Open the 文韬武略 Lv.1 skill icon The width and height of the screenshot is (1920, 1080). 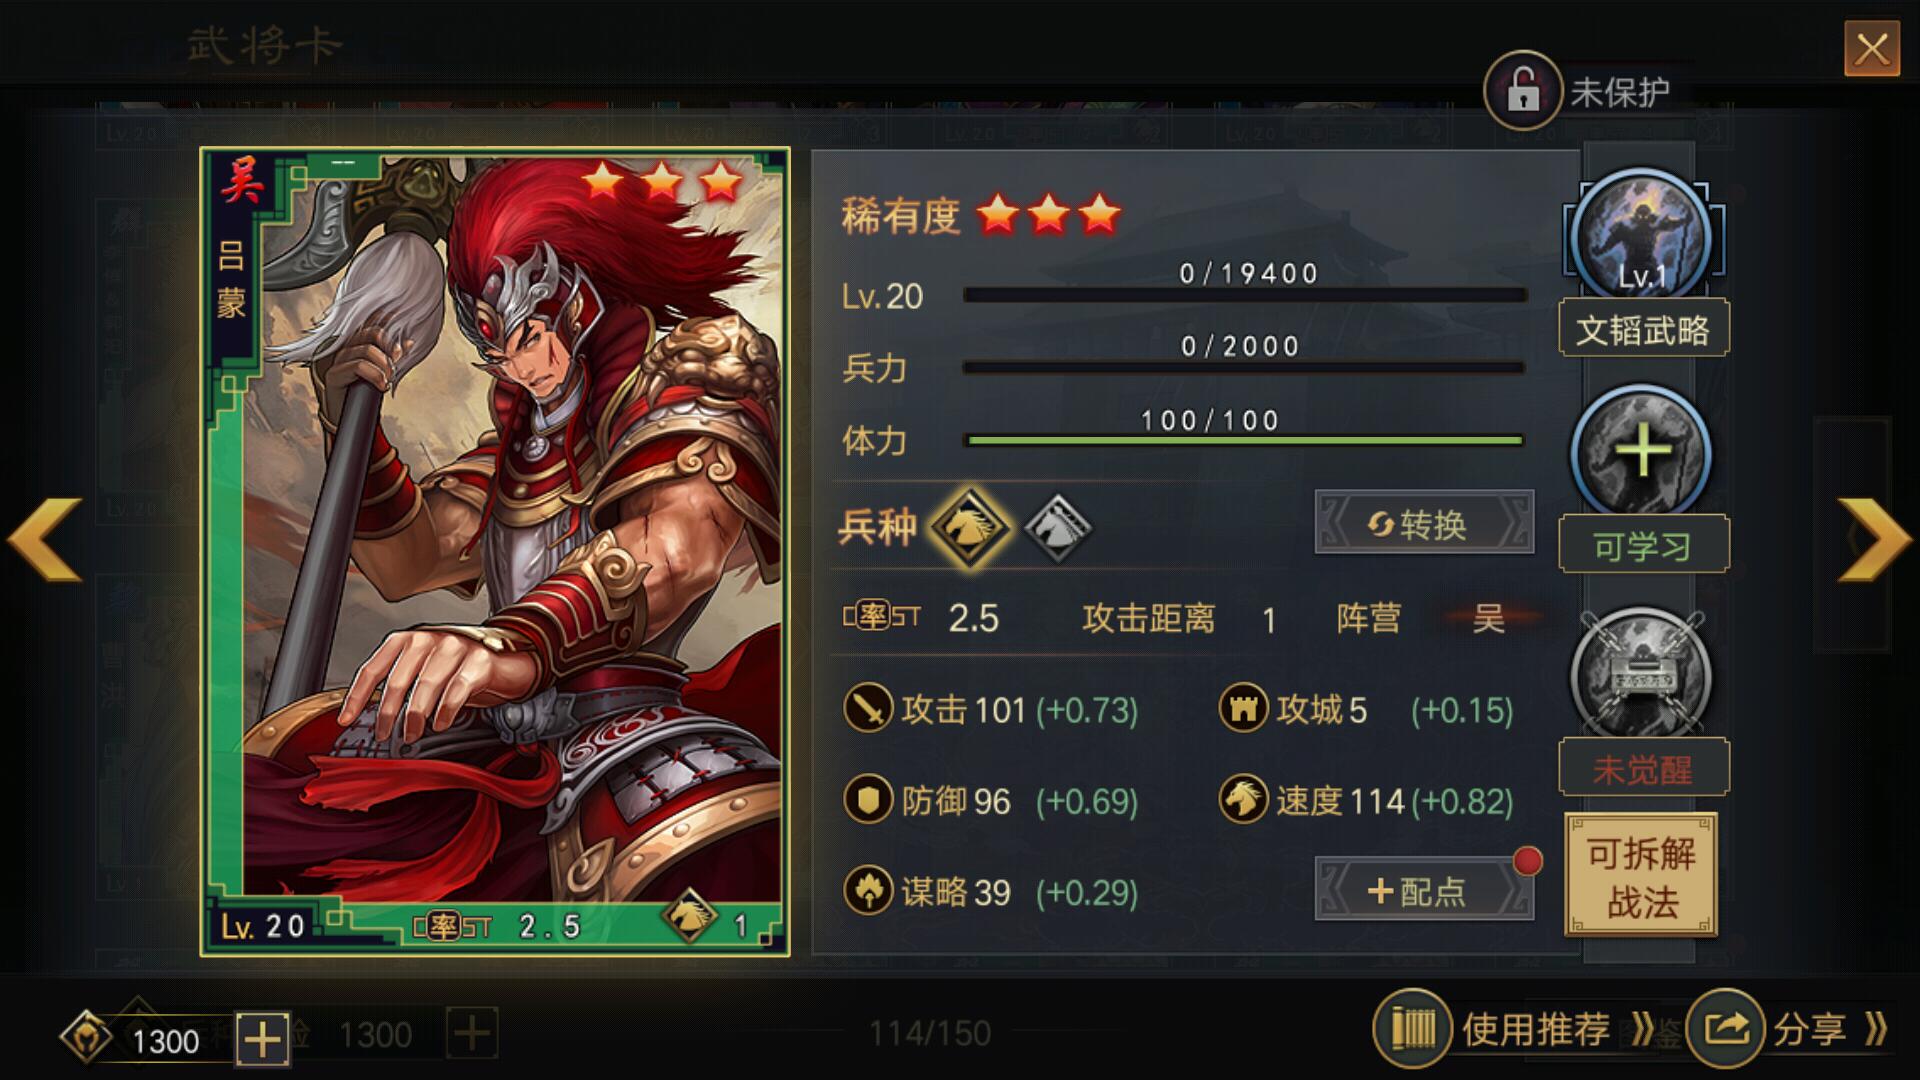pos(1641,236)
